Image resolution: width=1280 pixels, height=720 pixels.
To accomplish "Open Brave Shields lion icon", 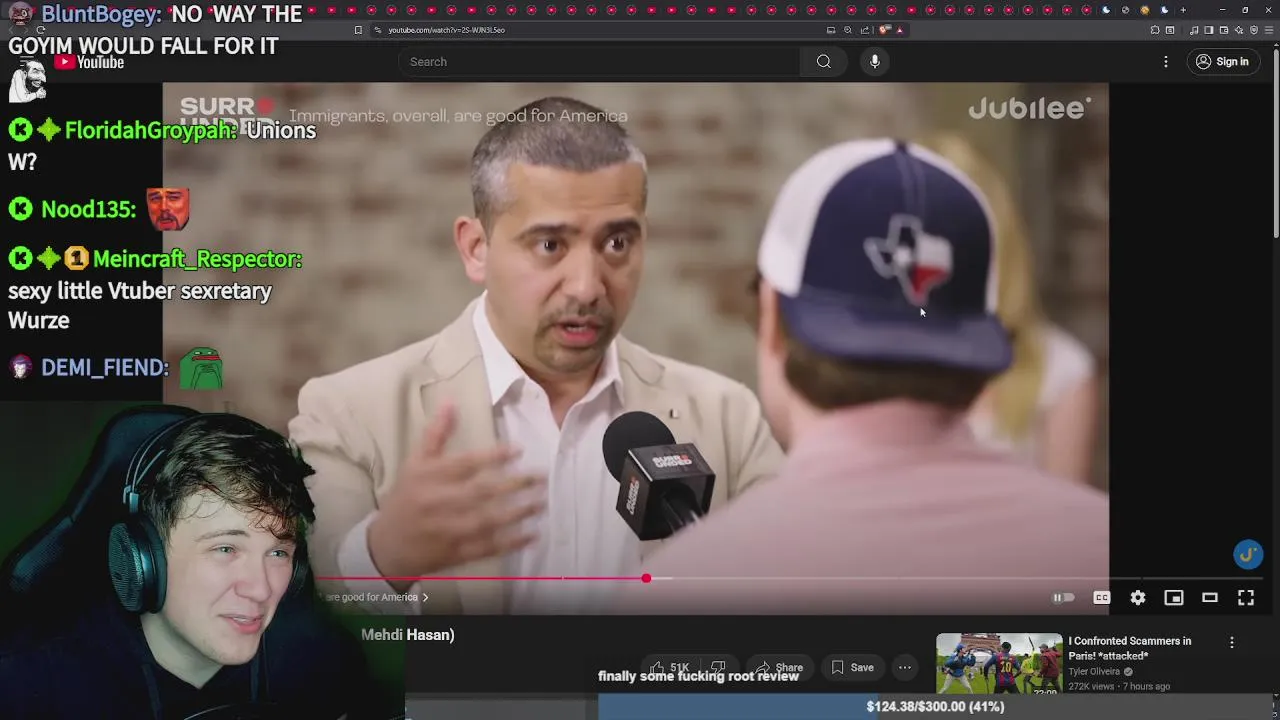I will point(884,30).
